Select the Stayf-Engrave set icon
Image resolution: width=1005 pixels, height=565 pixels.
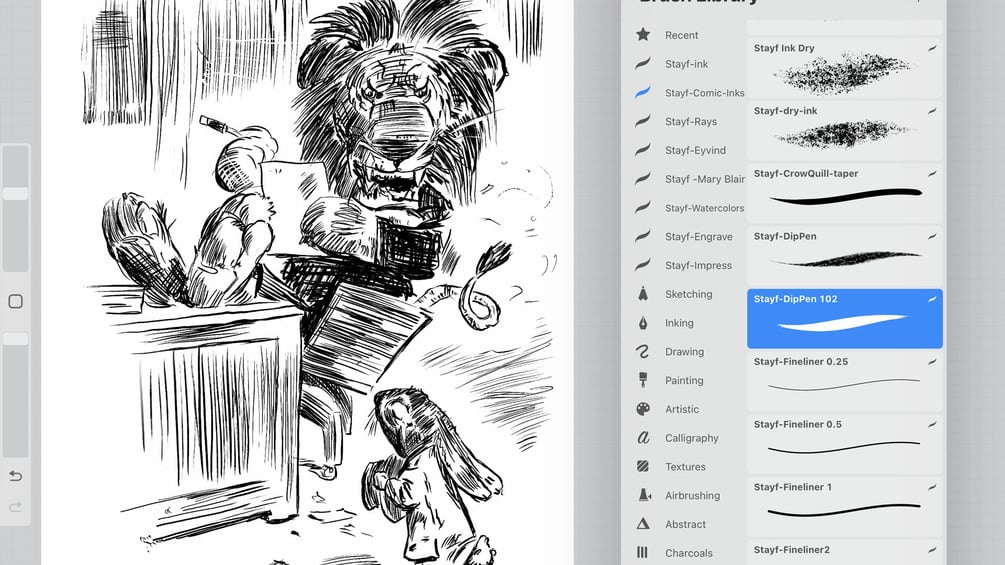click(643, 236)
